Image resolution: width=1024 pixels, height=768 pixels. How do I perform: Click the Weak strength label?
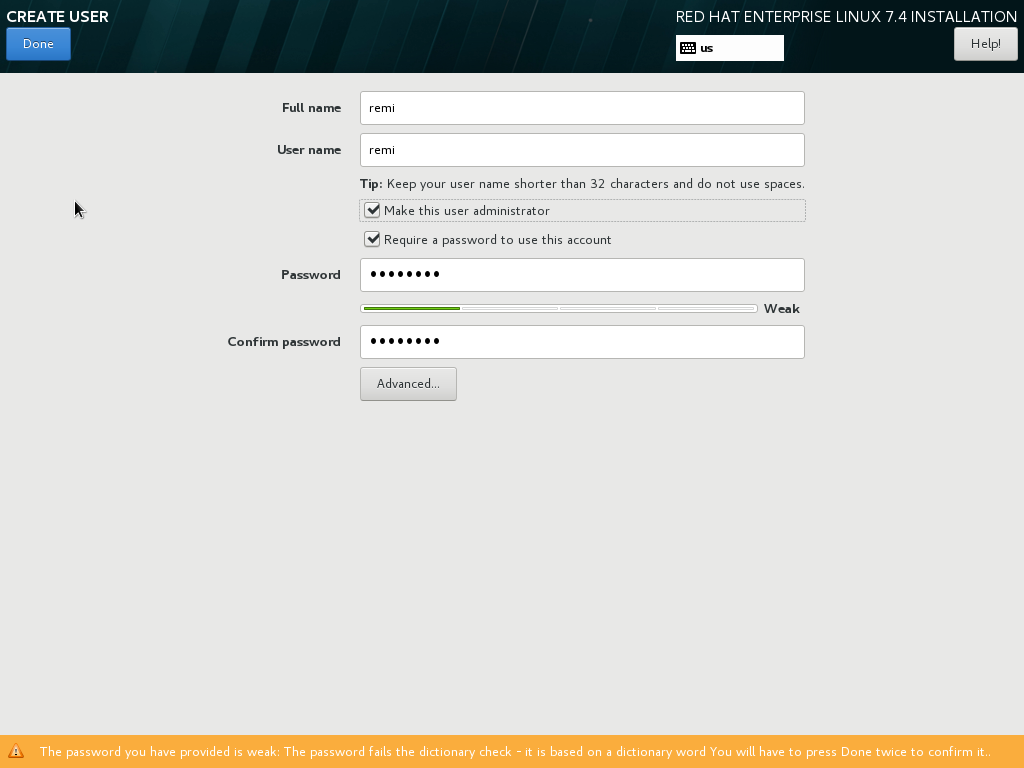782,308
